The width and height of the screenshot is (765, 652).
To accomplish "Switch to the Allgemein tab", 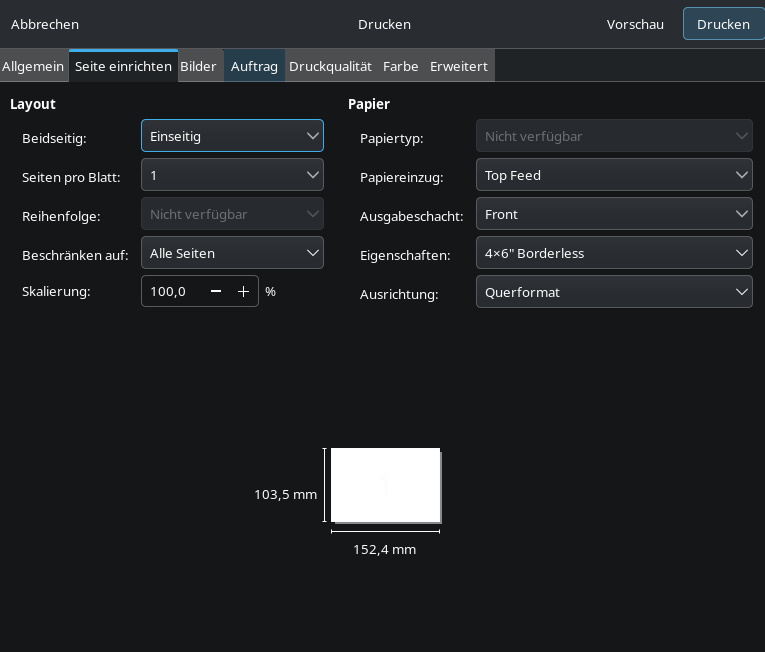I will pos(34,66).
